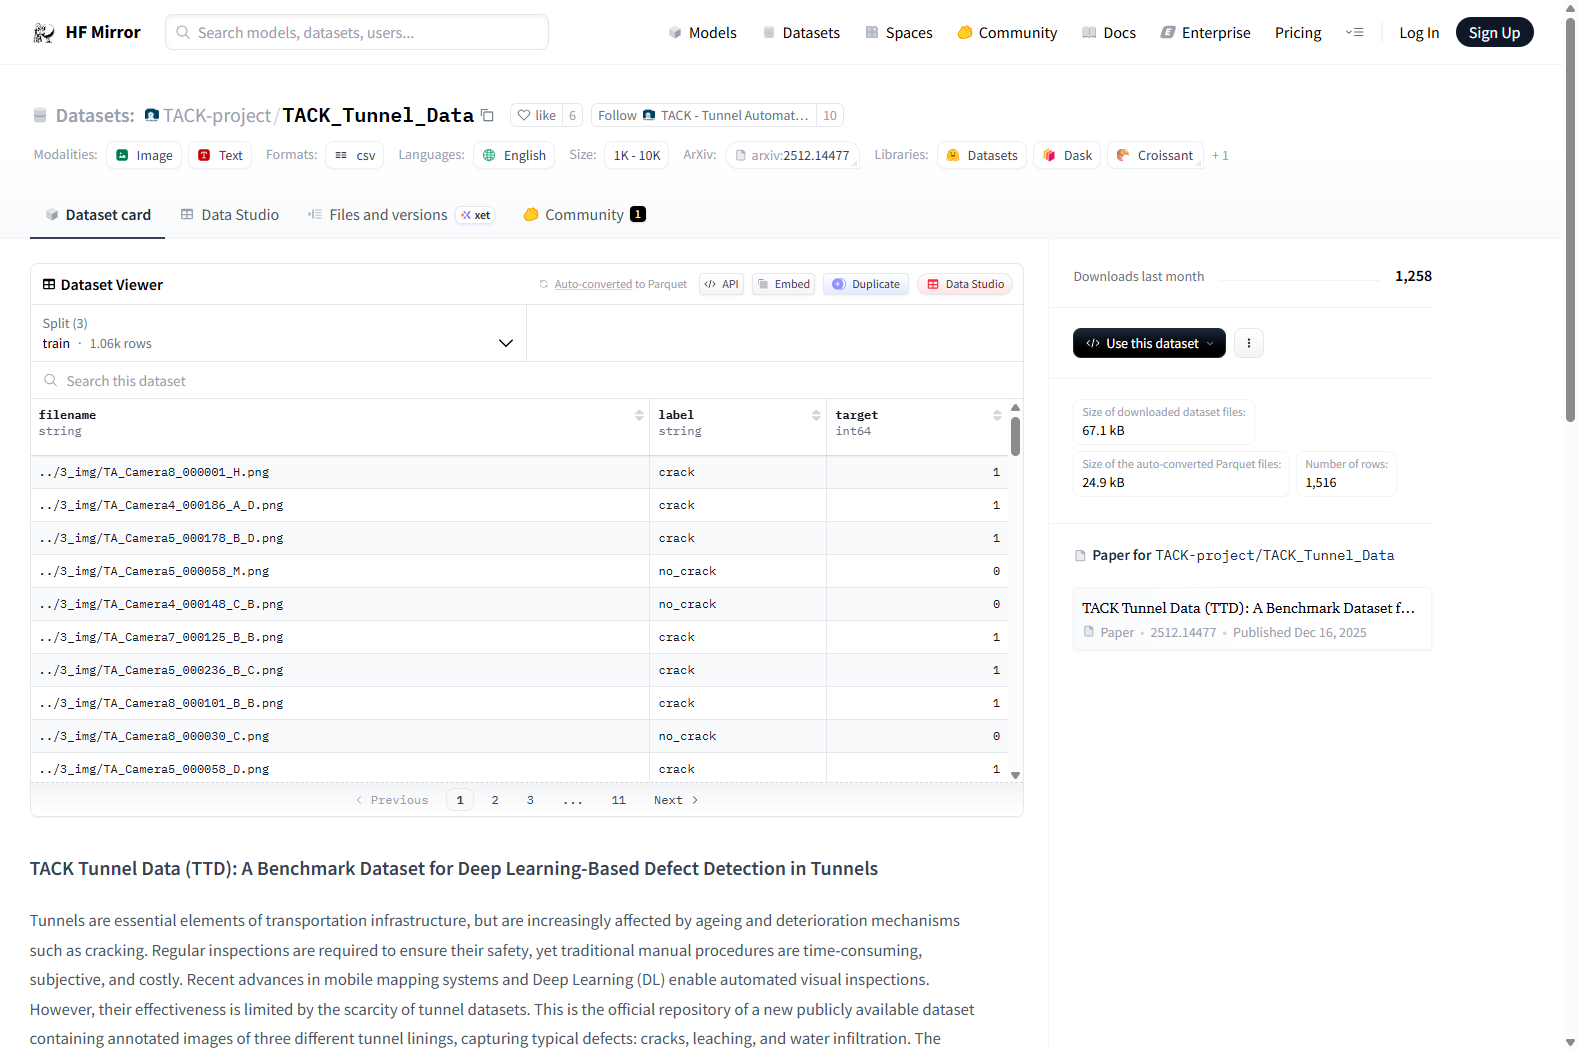This screenshot has height=1050, width=1578.
Task: Filter by csv format tag
Action: (x=355, y=155)
